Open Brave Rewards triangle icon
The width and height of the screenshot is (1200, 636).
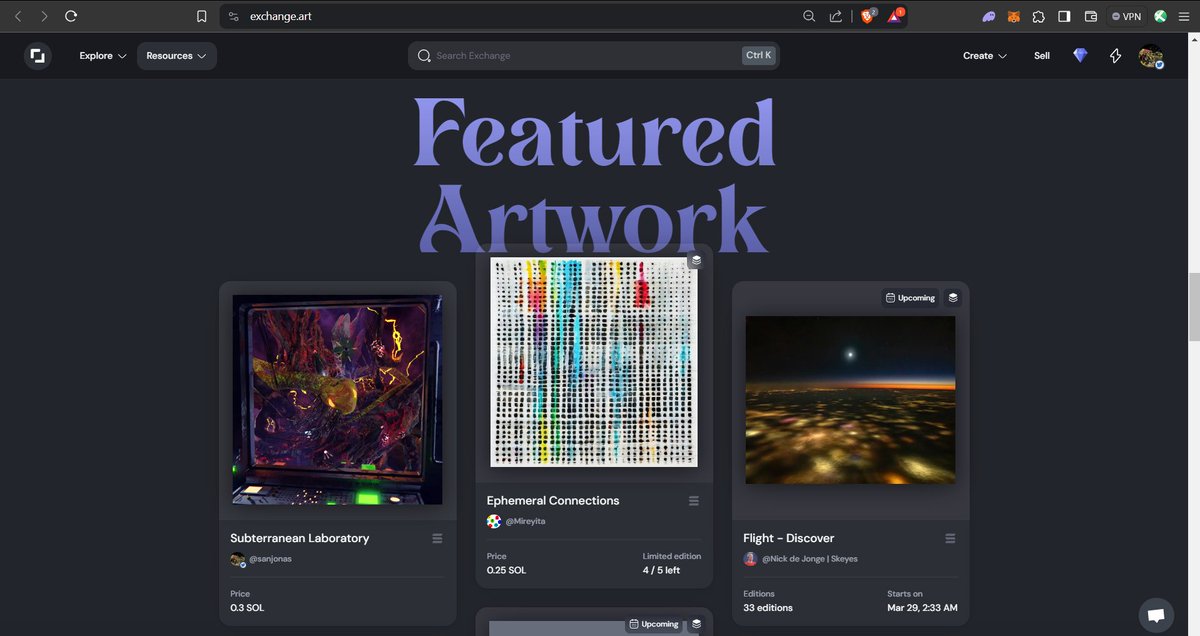tap(894, 16)
